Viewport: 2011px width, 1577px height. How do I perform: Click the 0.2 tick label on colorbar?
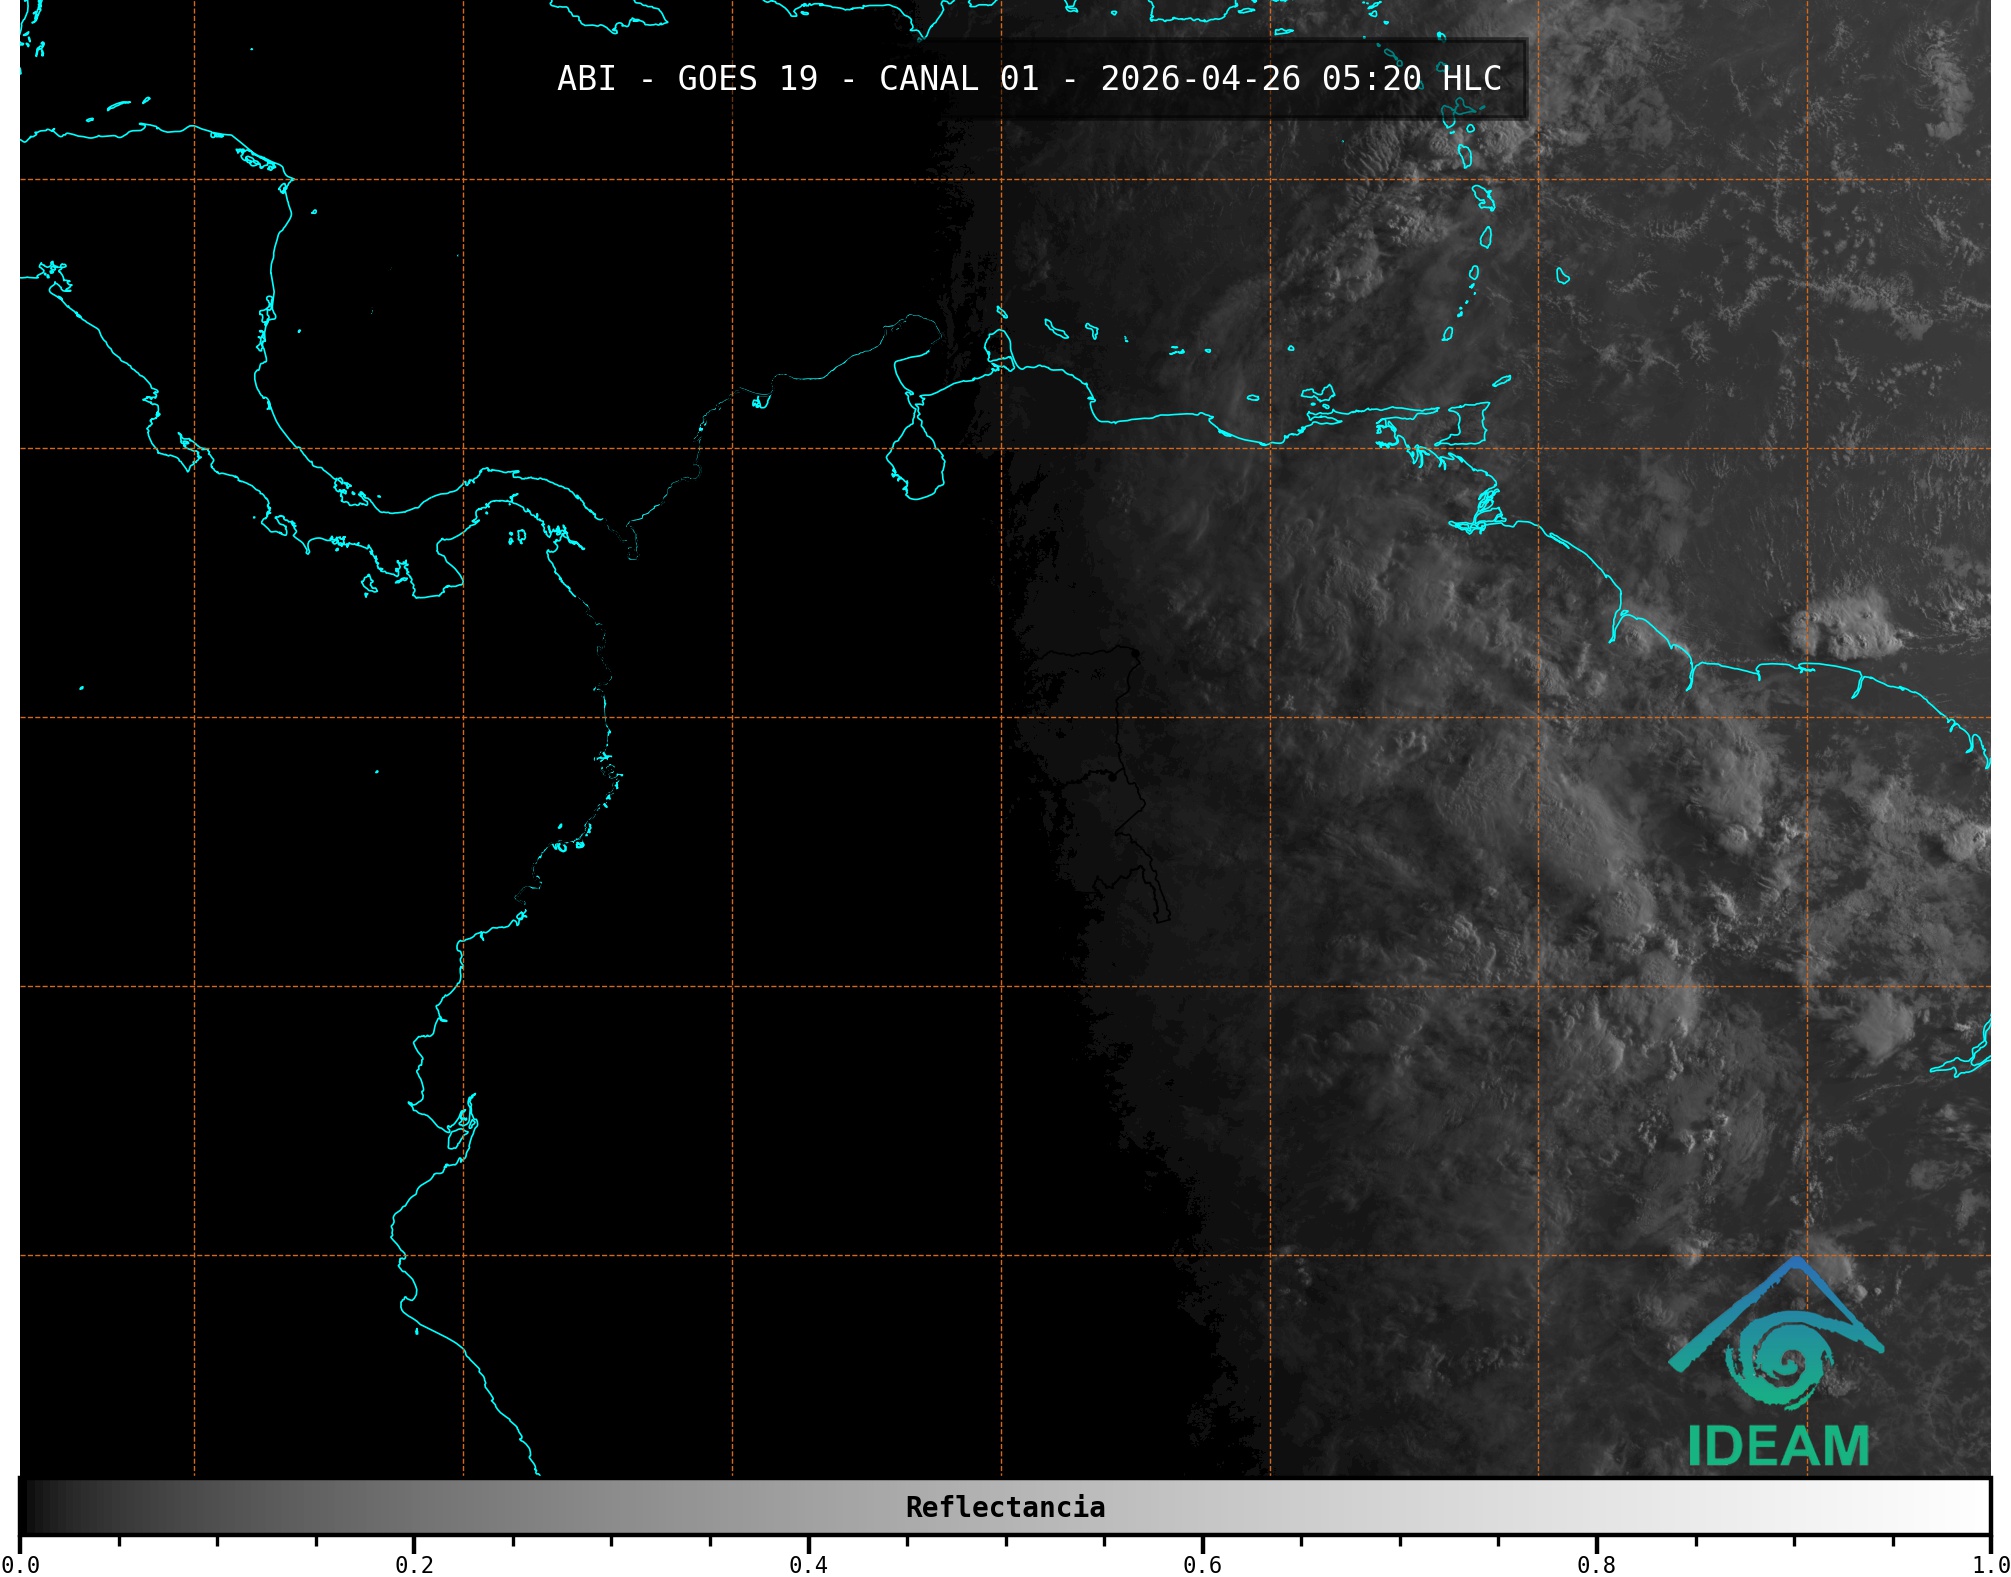(x=414, y=1565)
